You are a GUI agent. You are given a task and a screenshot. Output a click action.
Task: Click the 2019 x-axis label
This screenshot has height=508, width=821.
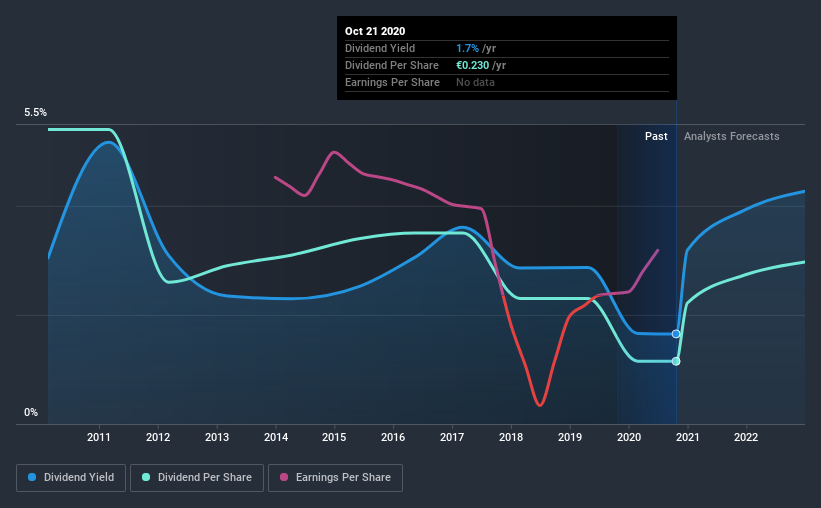point(570,437)
